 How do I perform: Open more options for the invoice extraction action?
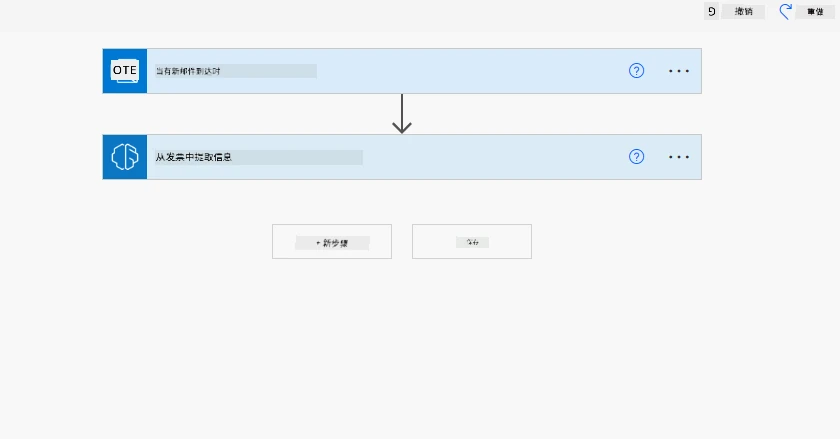point(679,157)
